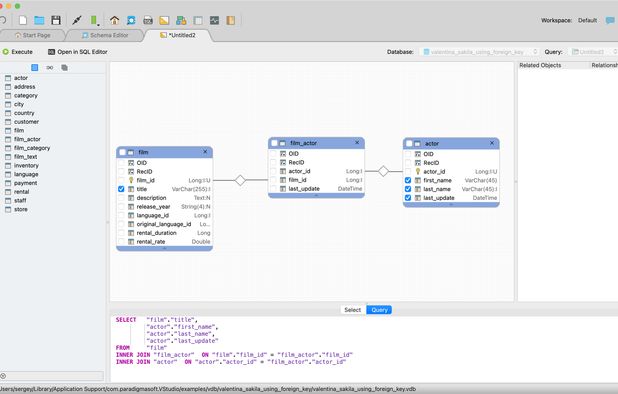
Task: Switch to the Schema Editor tab
Action: click(x=105, y=35)
